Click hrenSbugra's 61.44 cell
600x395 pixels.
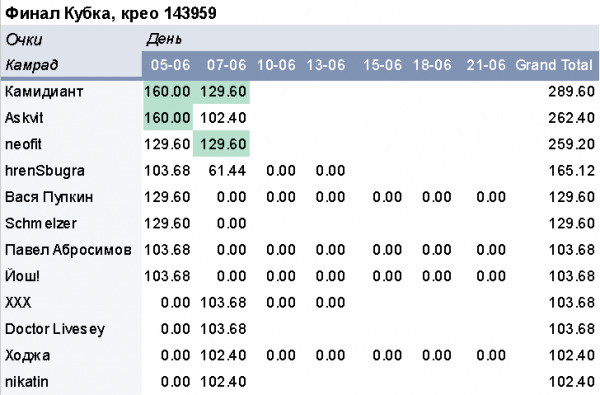point(227,171)
